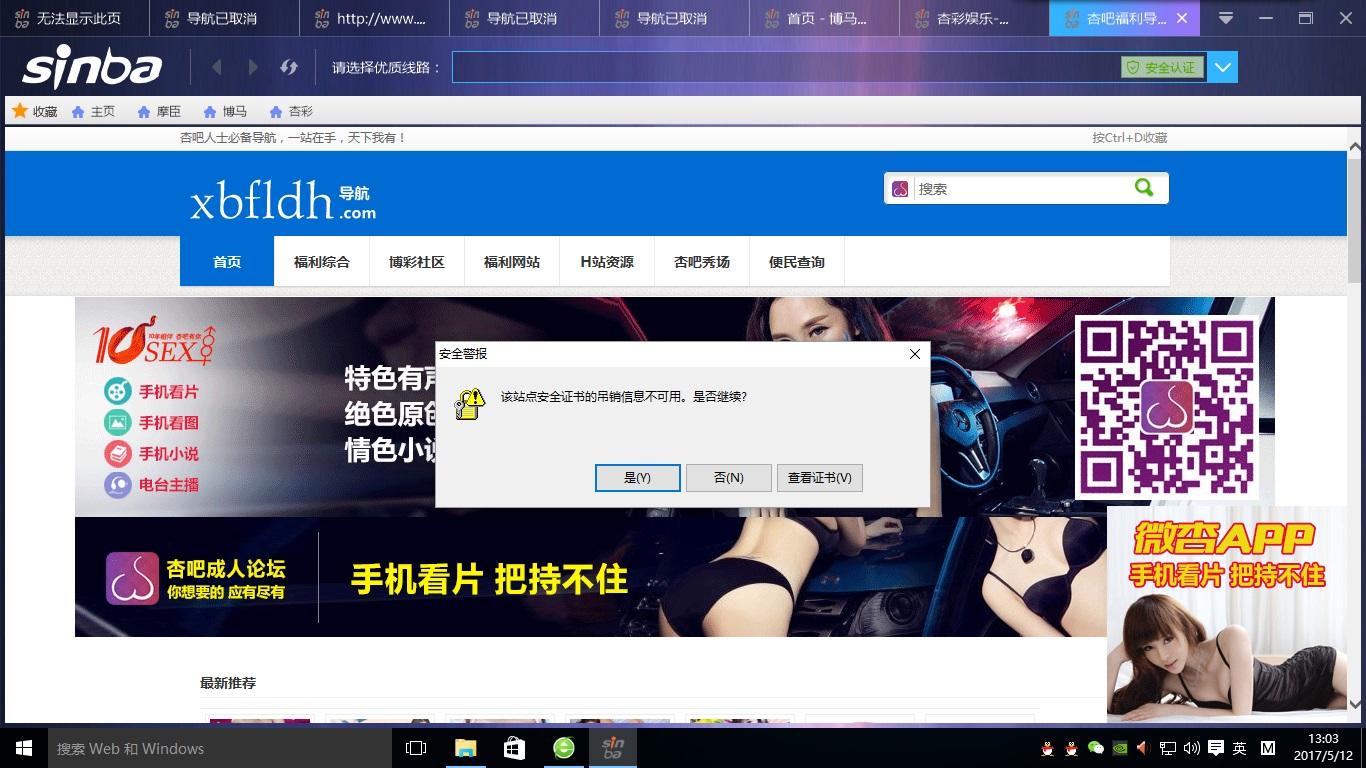Click 查看证书(V) to view the certificate
Image resolution: width=1366 pixels, height=768 pixels.
pos(819,478)
